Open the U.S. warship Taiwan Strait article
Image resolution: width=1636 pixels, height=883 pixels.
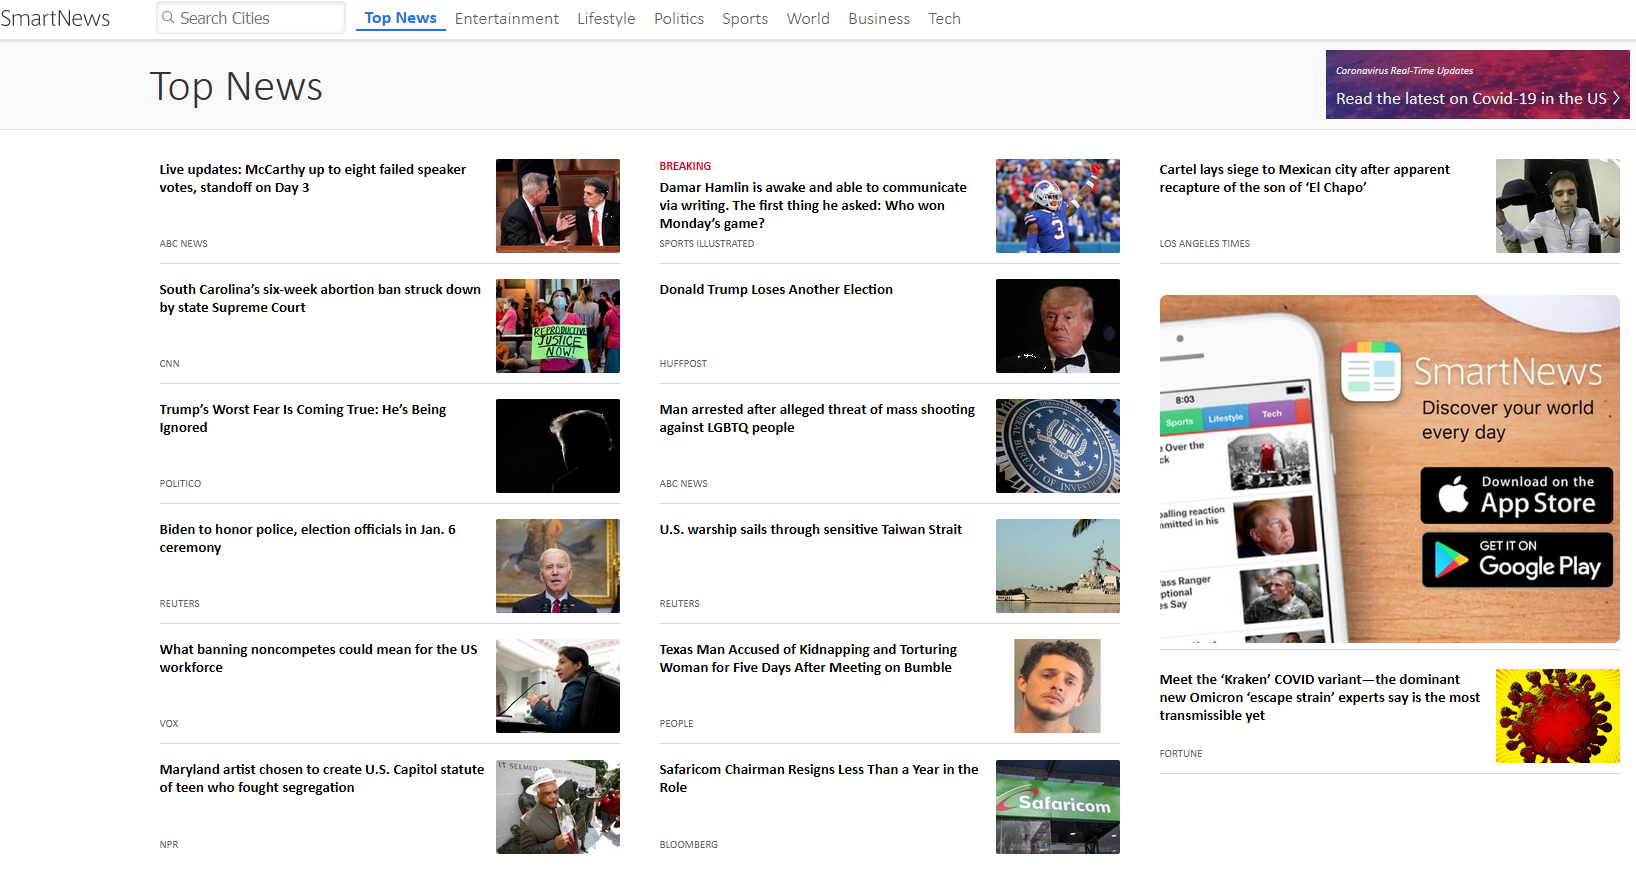click(810, 530)
